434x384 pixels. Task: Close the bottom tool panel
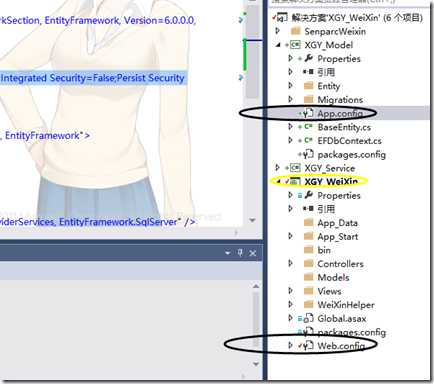(253, 253)
